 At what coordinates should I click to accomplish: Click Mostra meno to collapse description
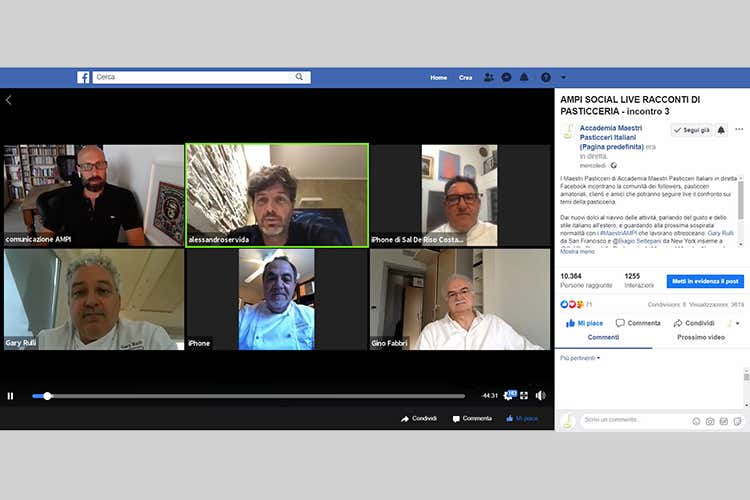577,252
